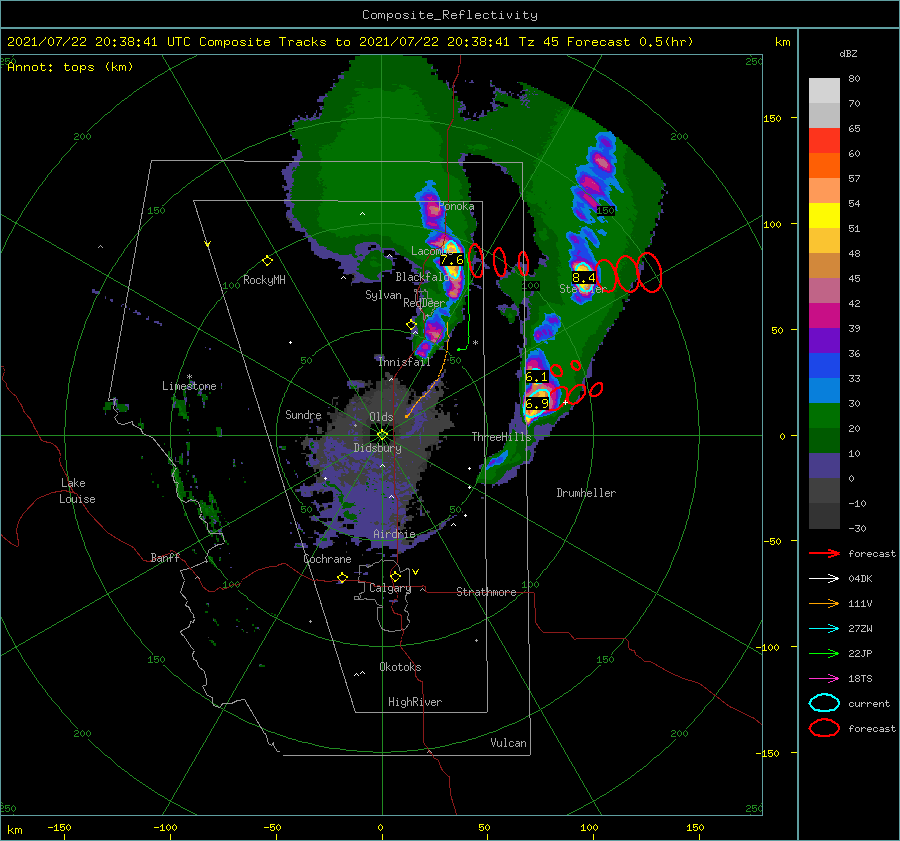Click the Lake Louise map label

click(77, 491)
